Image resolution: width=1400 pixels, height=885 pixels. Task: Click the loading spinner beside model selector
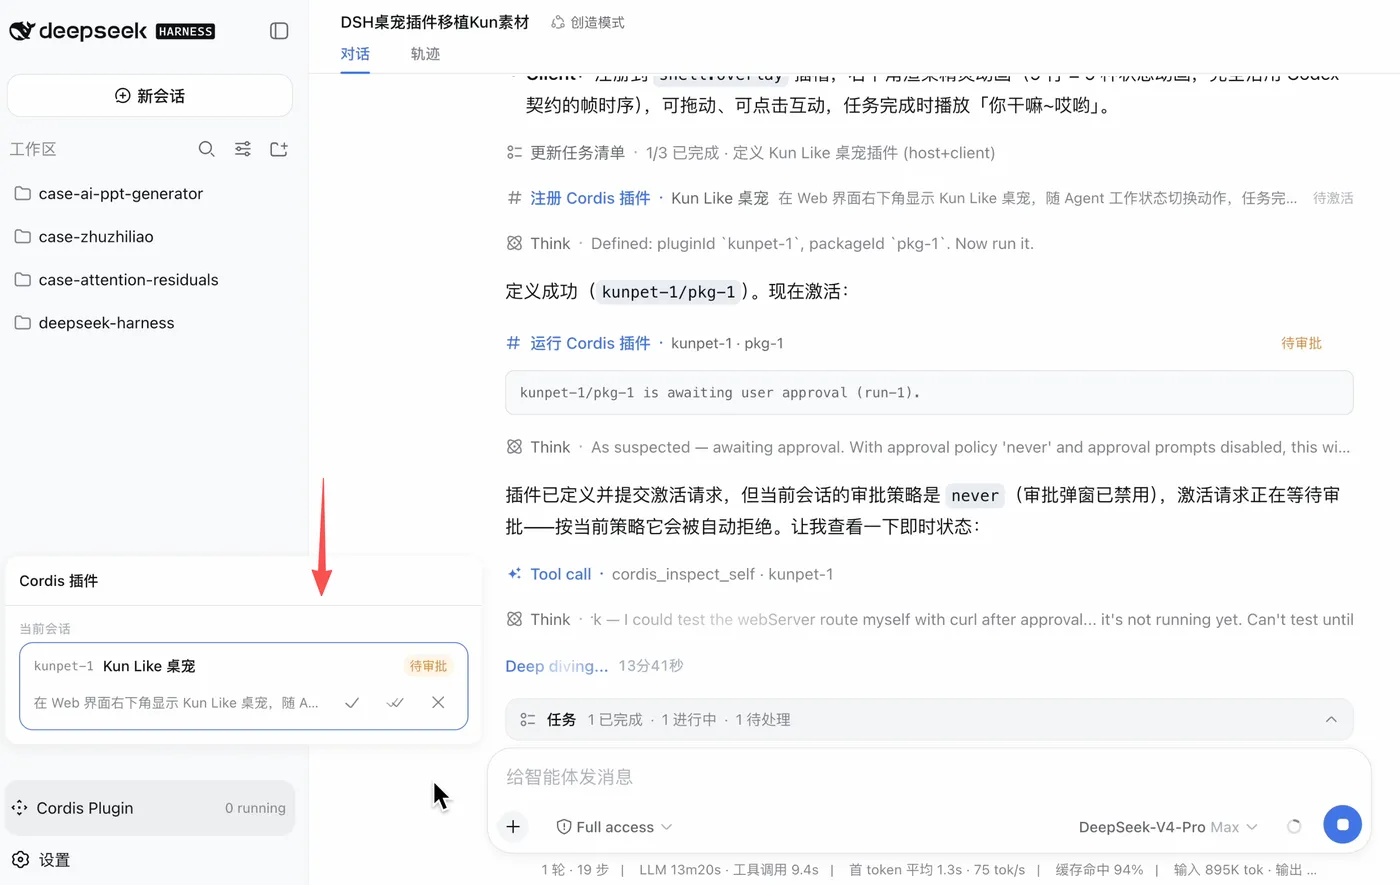point(1294,827)
